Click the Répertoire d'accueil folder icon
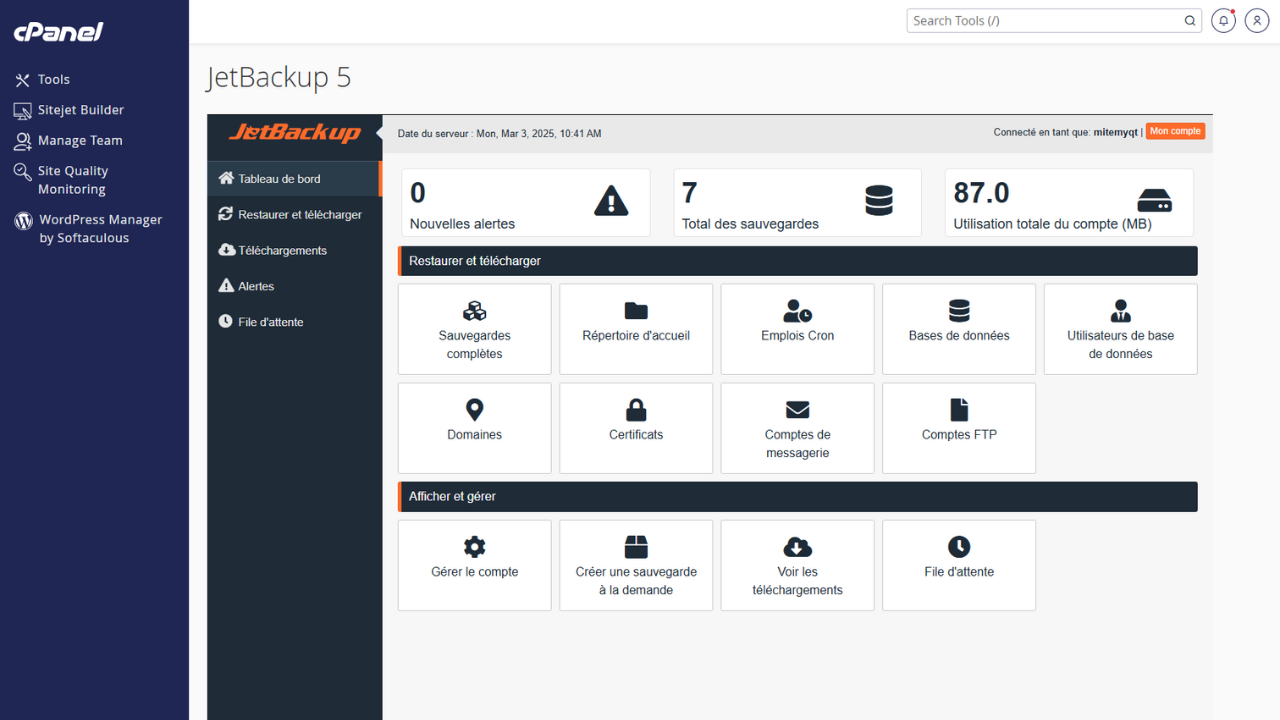 [636, 311]
